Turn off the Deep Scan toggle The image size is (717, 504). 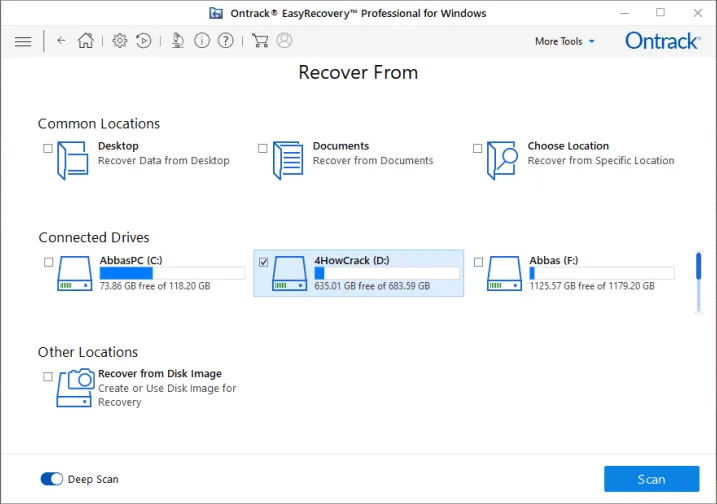(x=52, y=479)
